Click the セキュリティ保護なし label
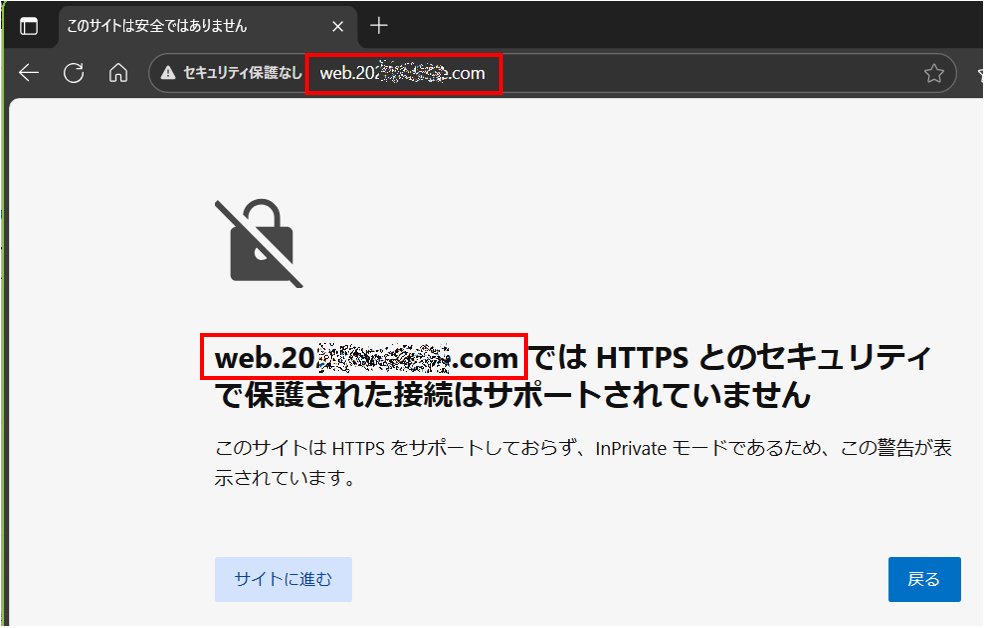Screen dimensions: 990x628 pyautogui.click(x=242, y=73)
